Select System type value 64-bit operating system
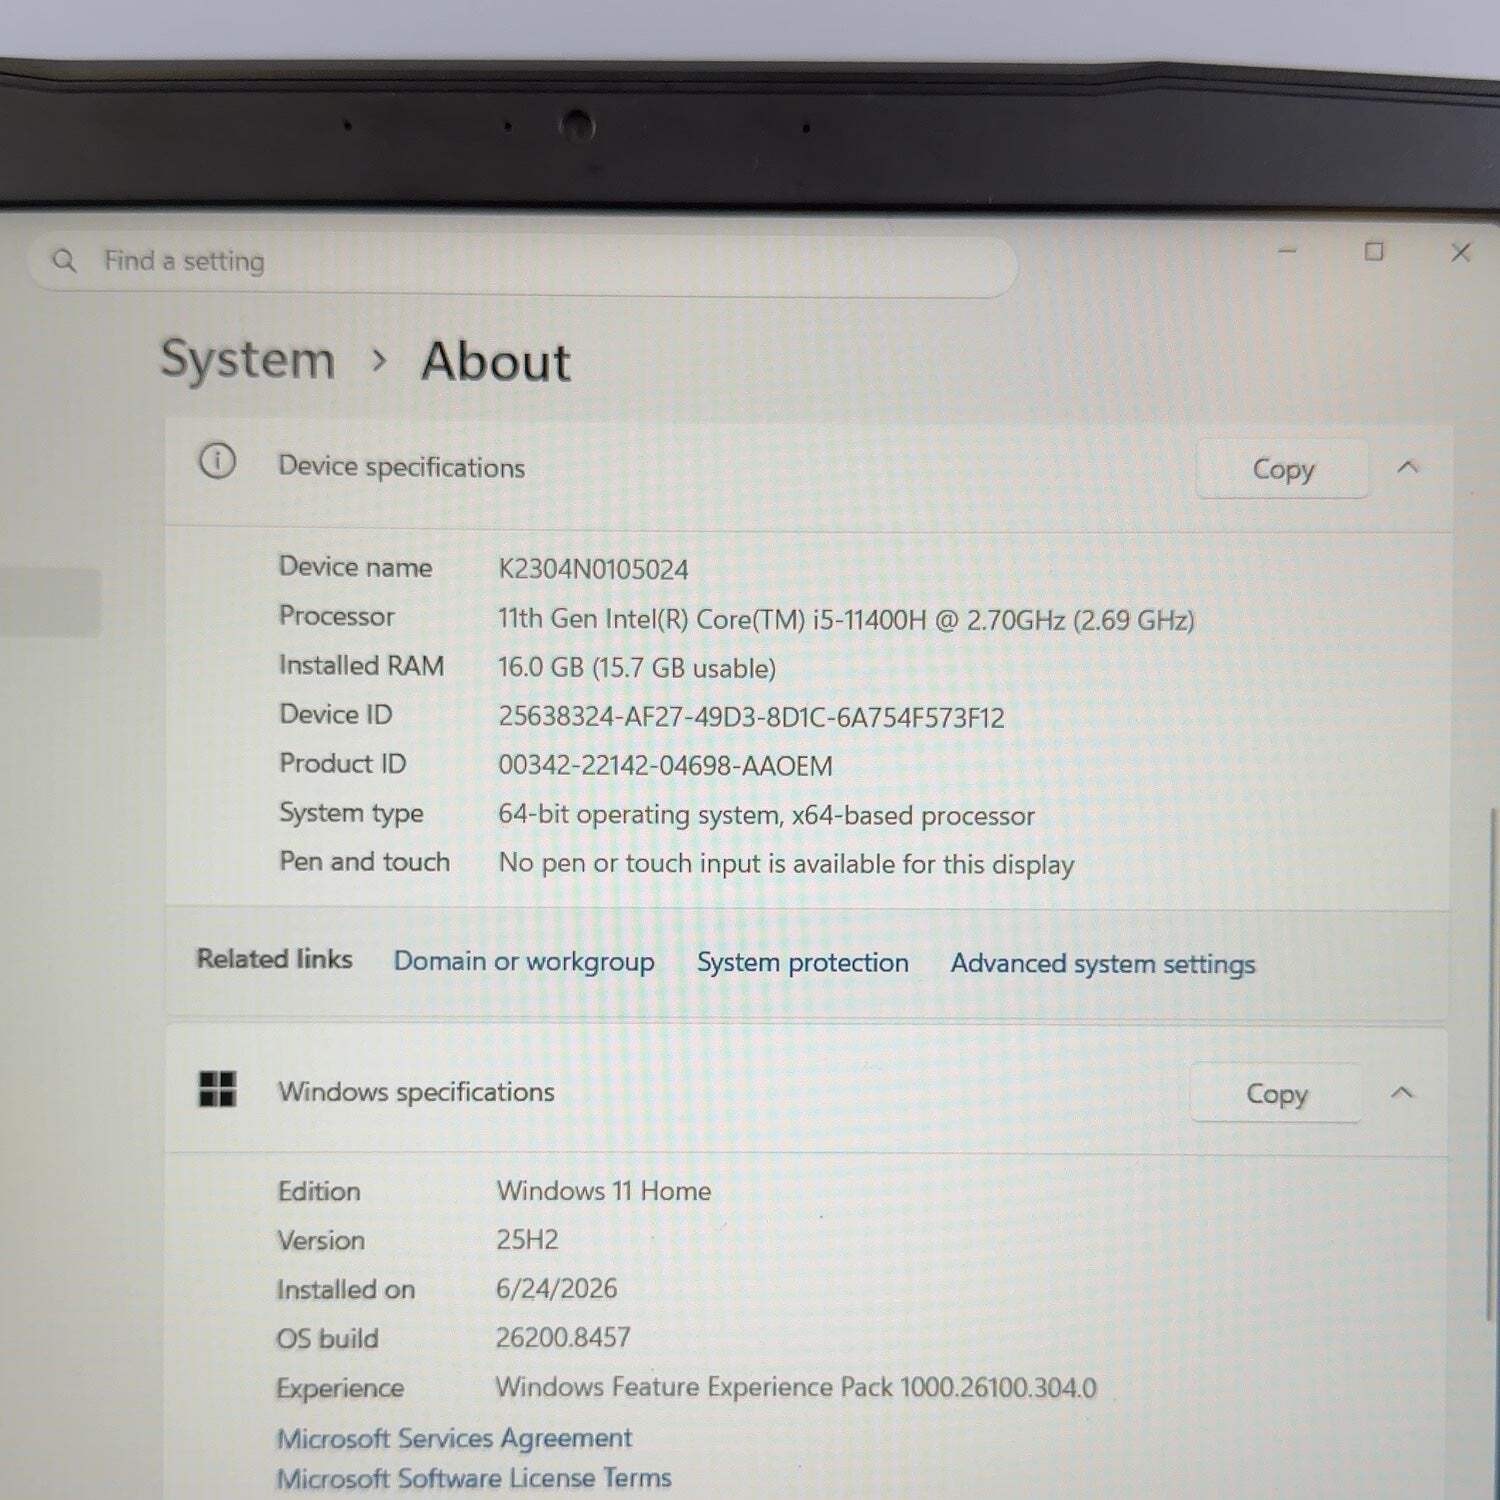The width and height of the screenshot is (1500, 1500). pyautogui.click(x=766, y=815)
